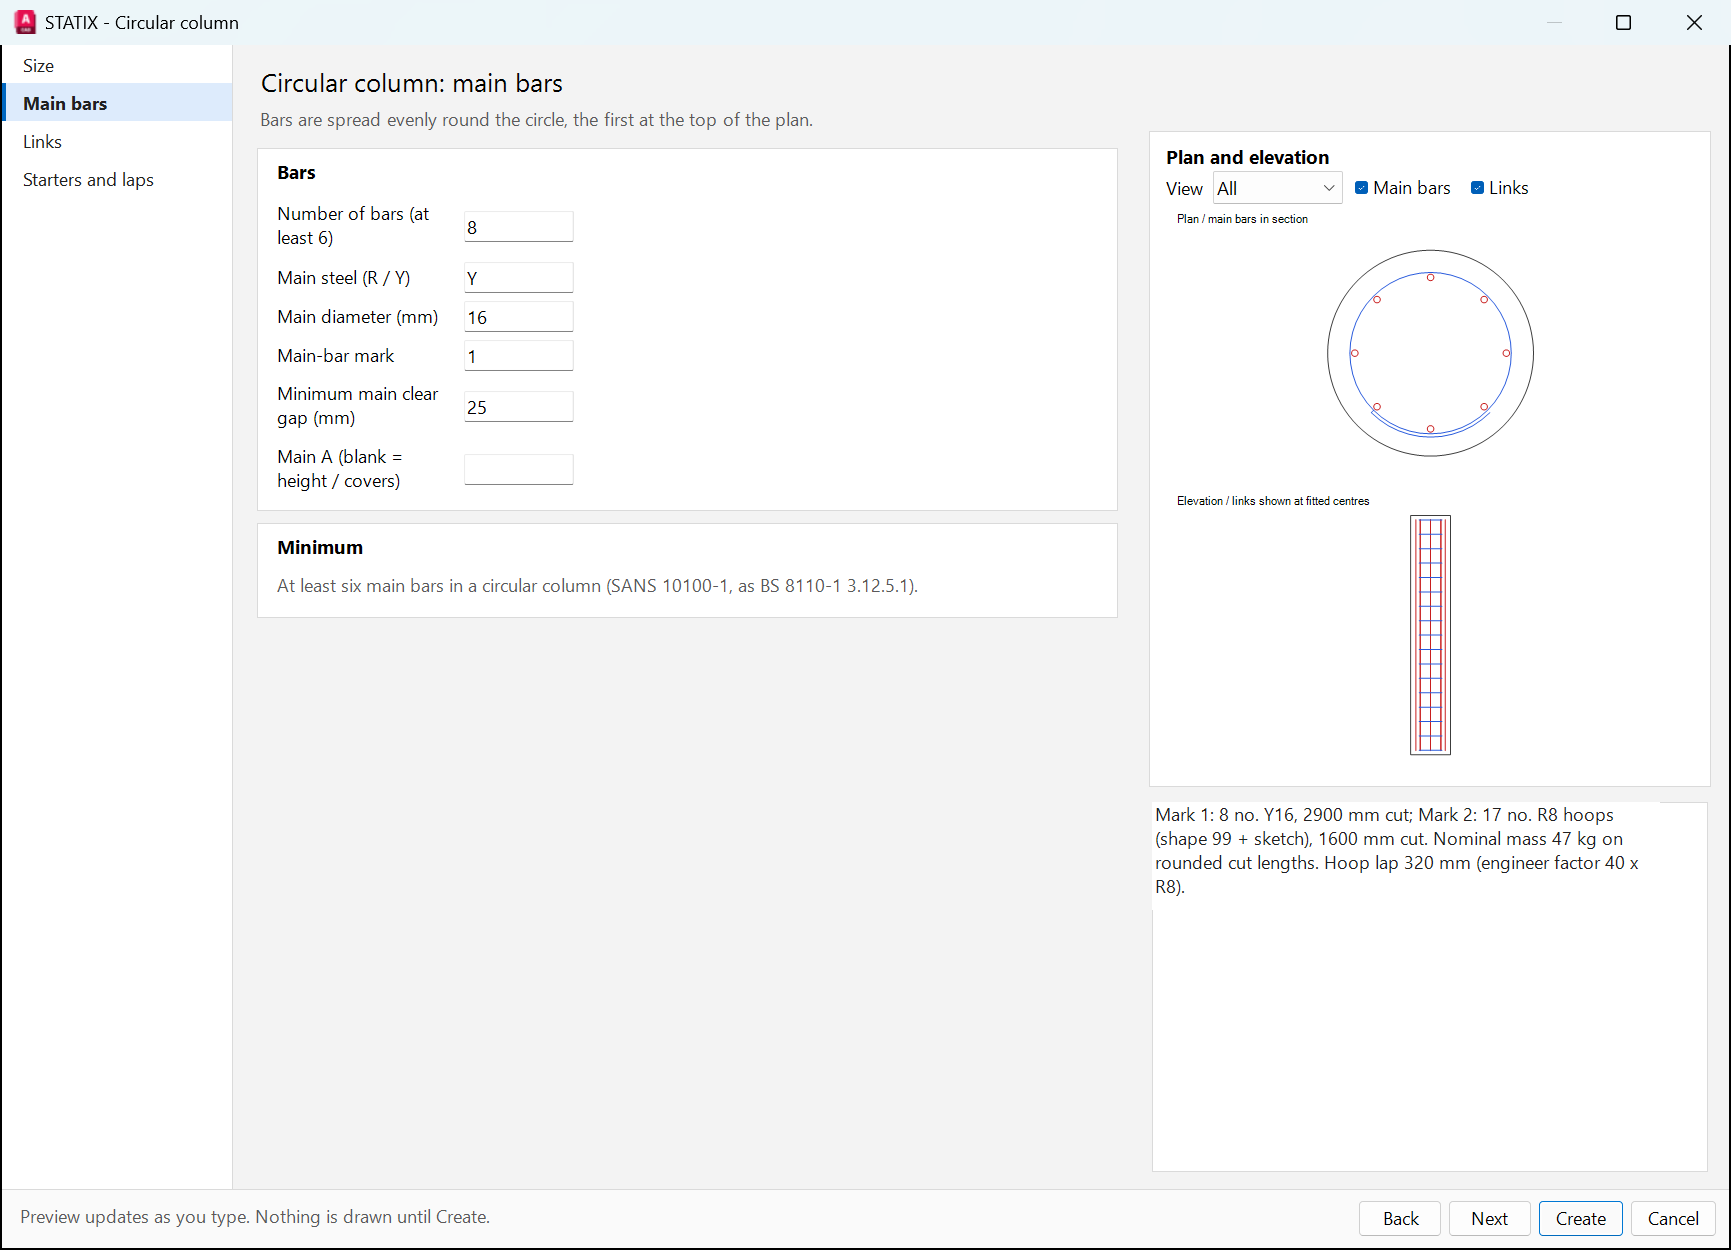Viewport: 1731px width, 1250px height.
Task: Click the circular plan section drawing
Action: [x=1430, y=353]
